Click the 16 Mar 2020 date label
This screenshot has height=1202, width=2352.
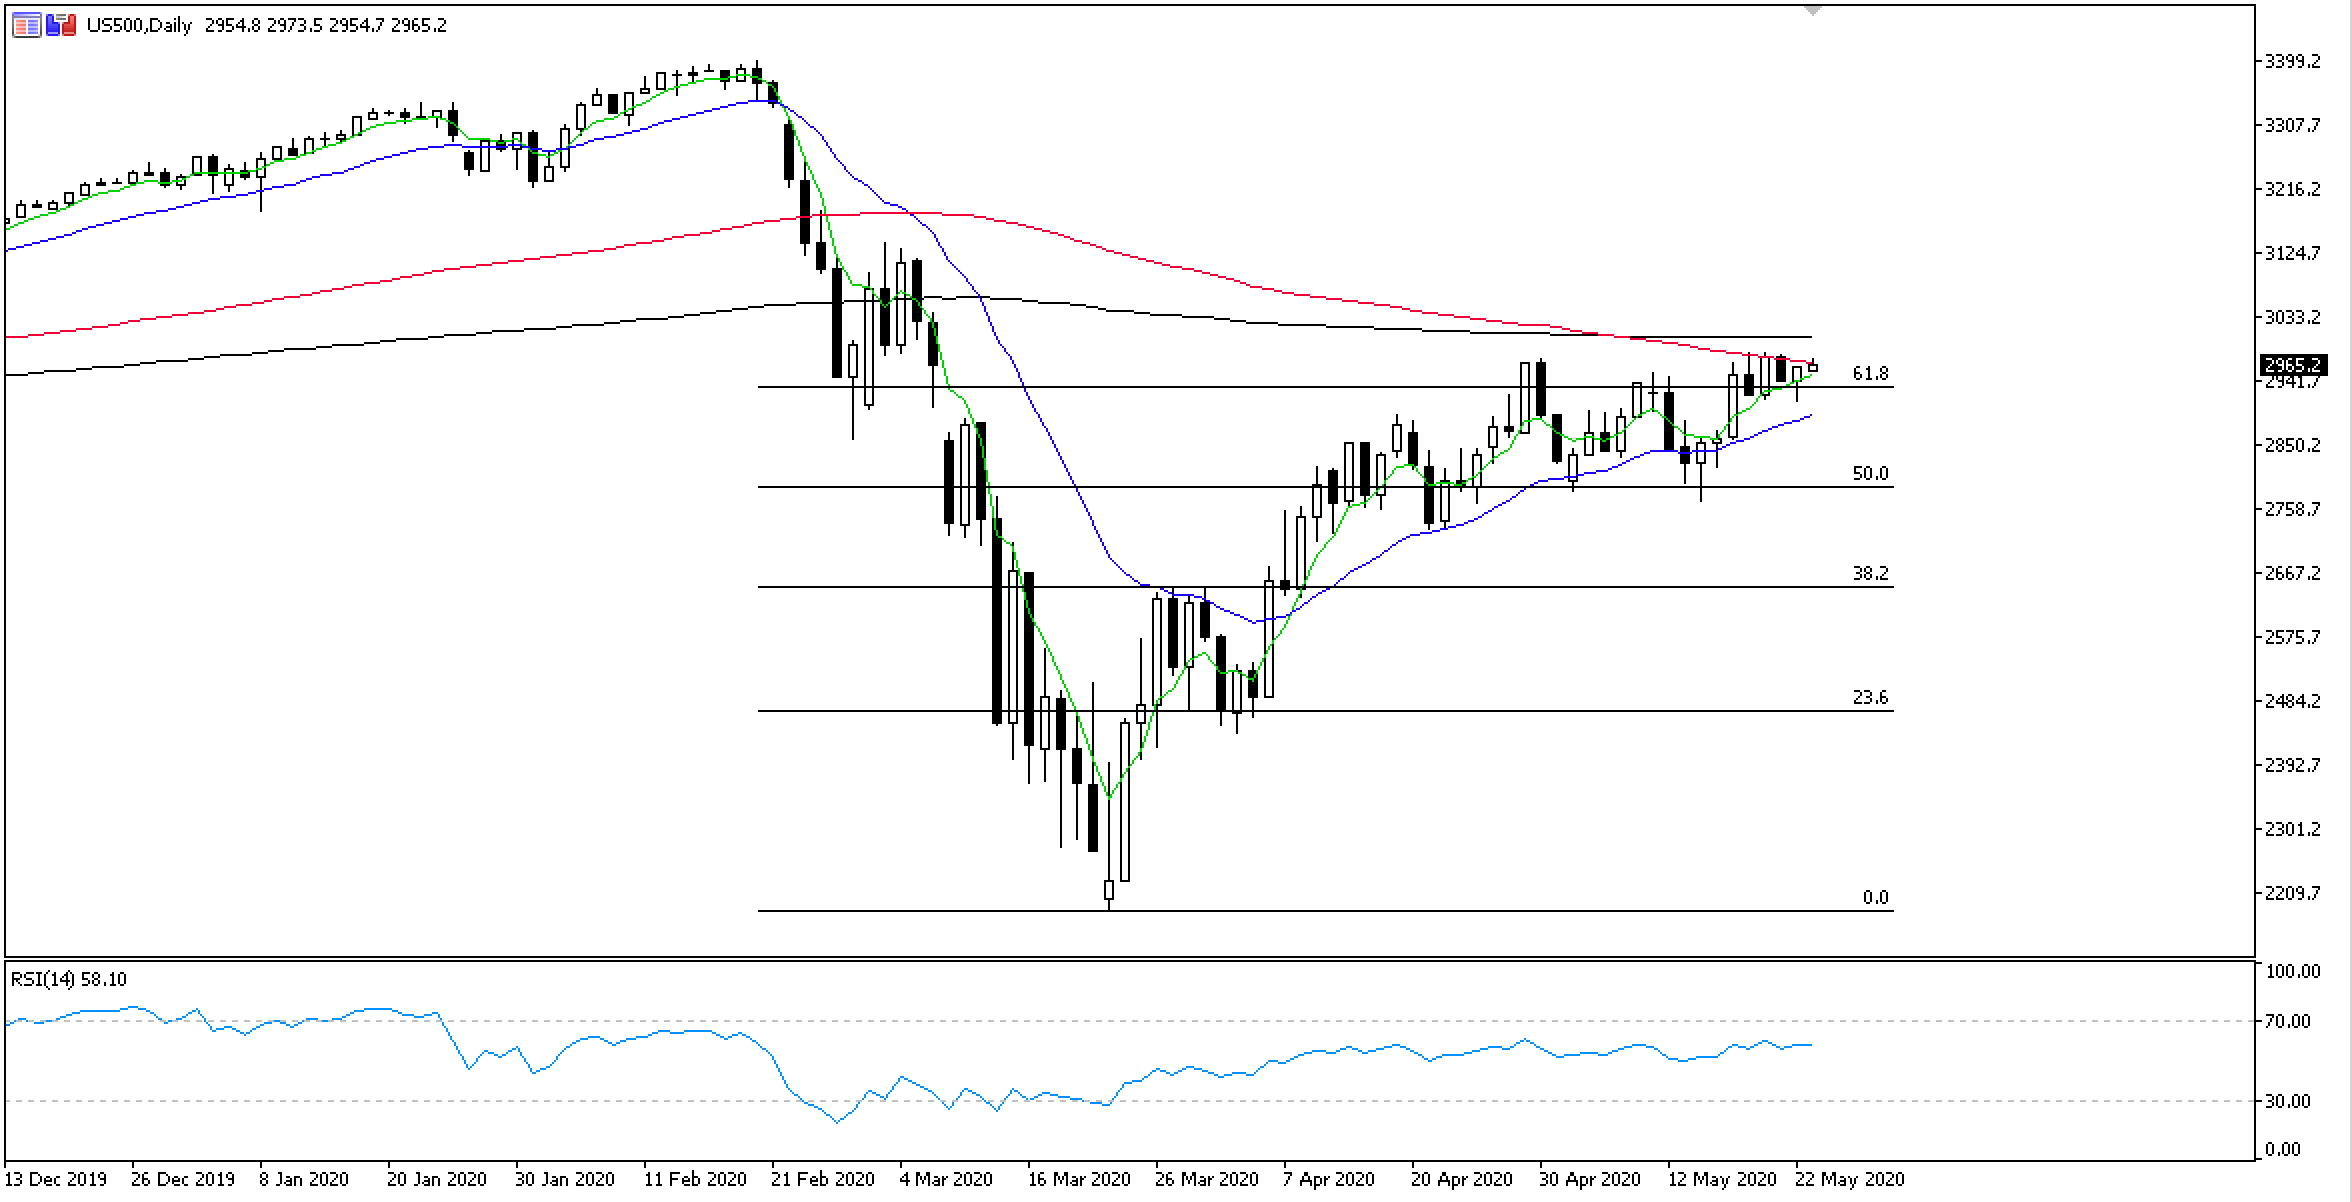[x=1078, y=1179]
